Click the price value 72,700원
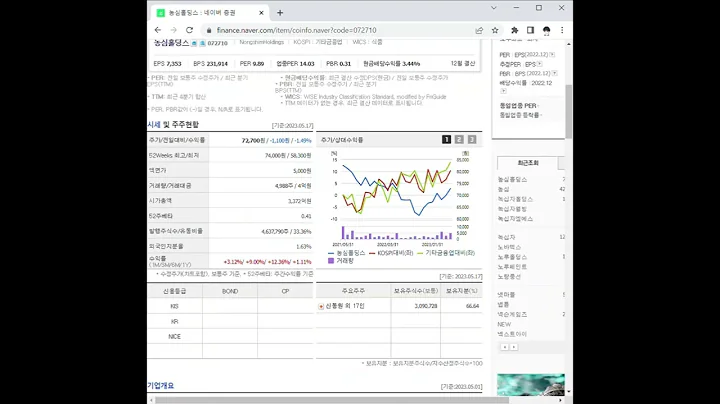 tap(253, 140)
